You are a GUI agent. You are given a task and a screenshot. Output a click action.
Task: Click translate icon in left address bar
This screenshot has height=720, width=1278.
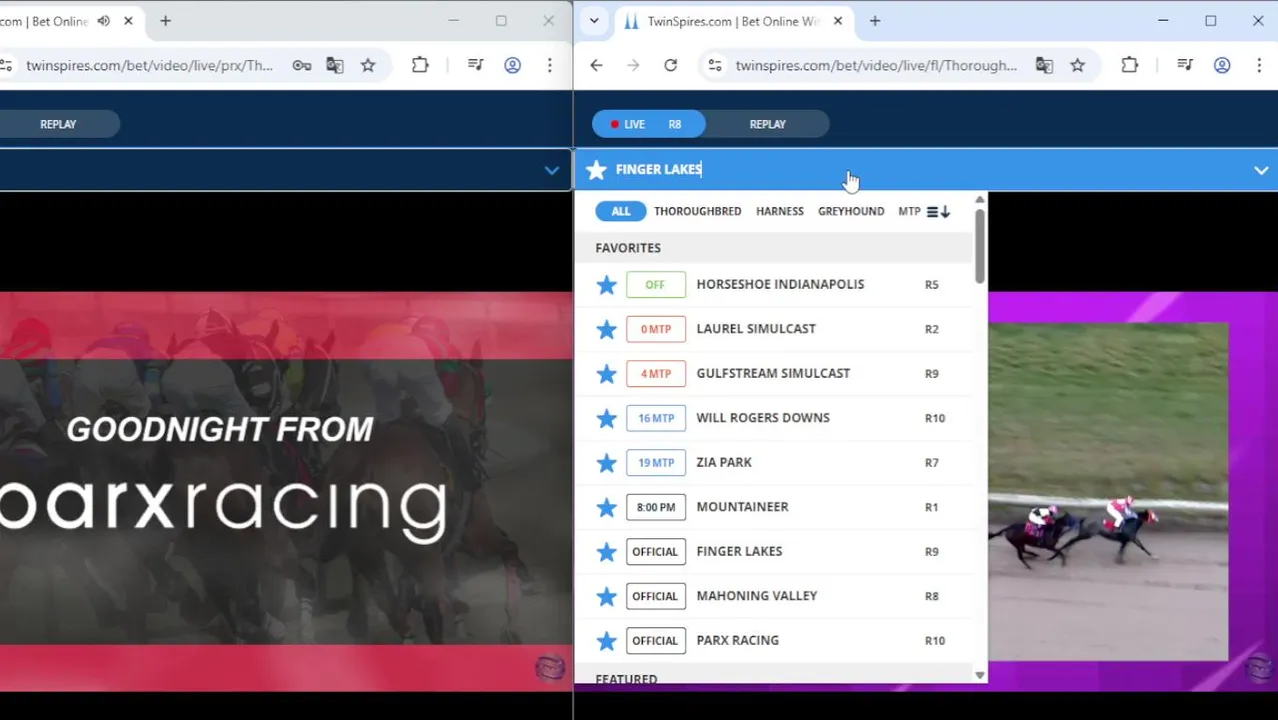point(334,65)
